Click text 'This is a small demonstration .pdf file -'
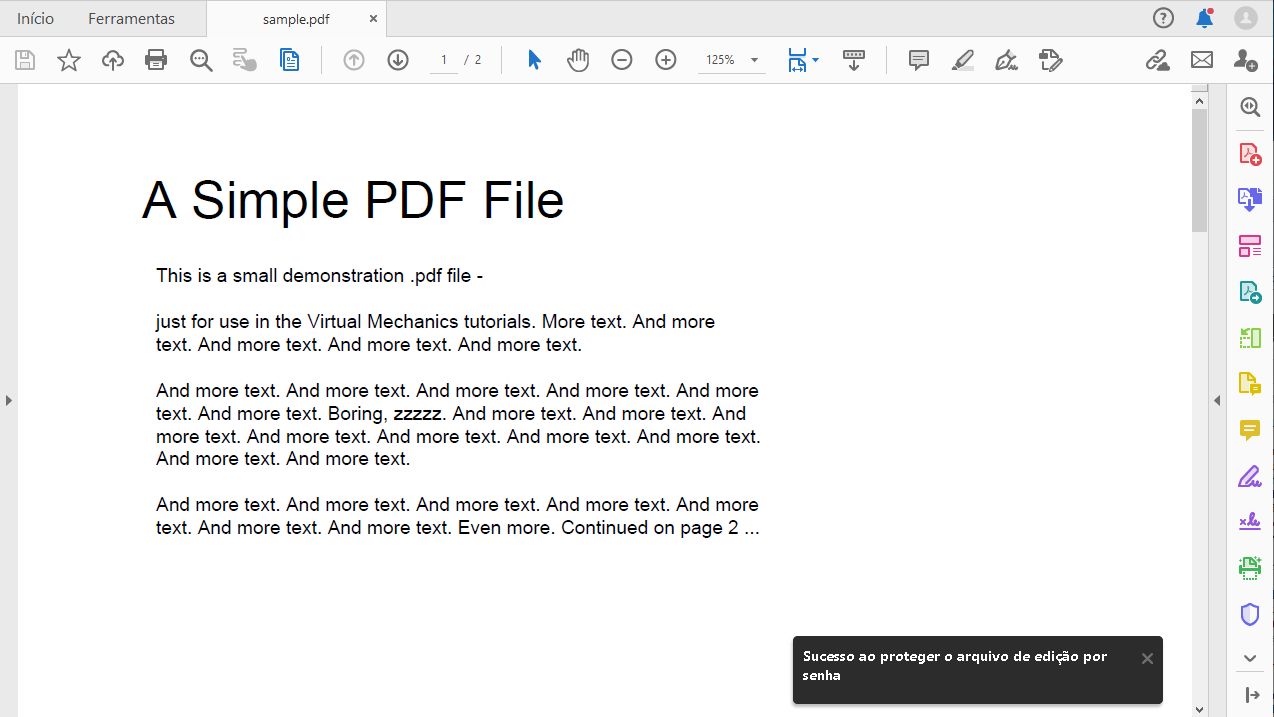 (x=320, y=276)
